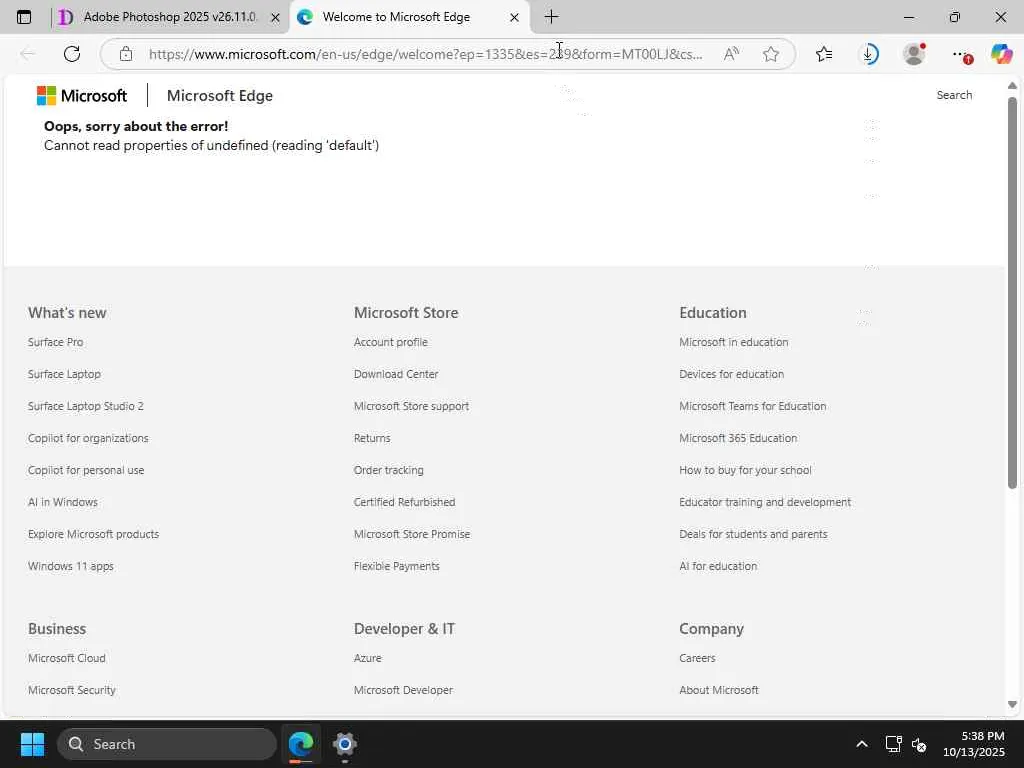
Task: Refresh the page
Action: (72, 54)
